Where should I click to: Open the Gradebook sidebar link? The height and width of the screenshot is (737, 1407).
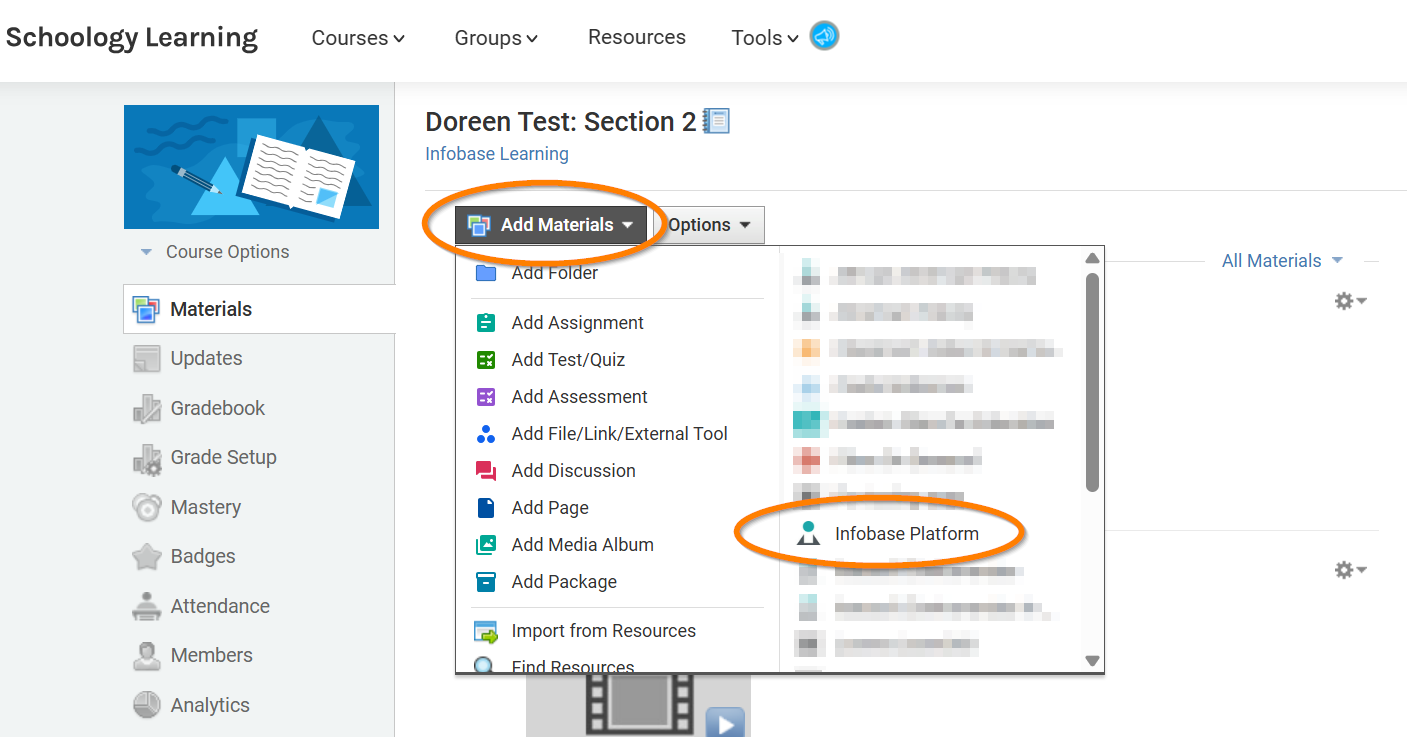(x=218, y=408)
